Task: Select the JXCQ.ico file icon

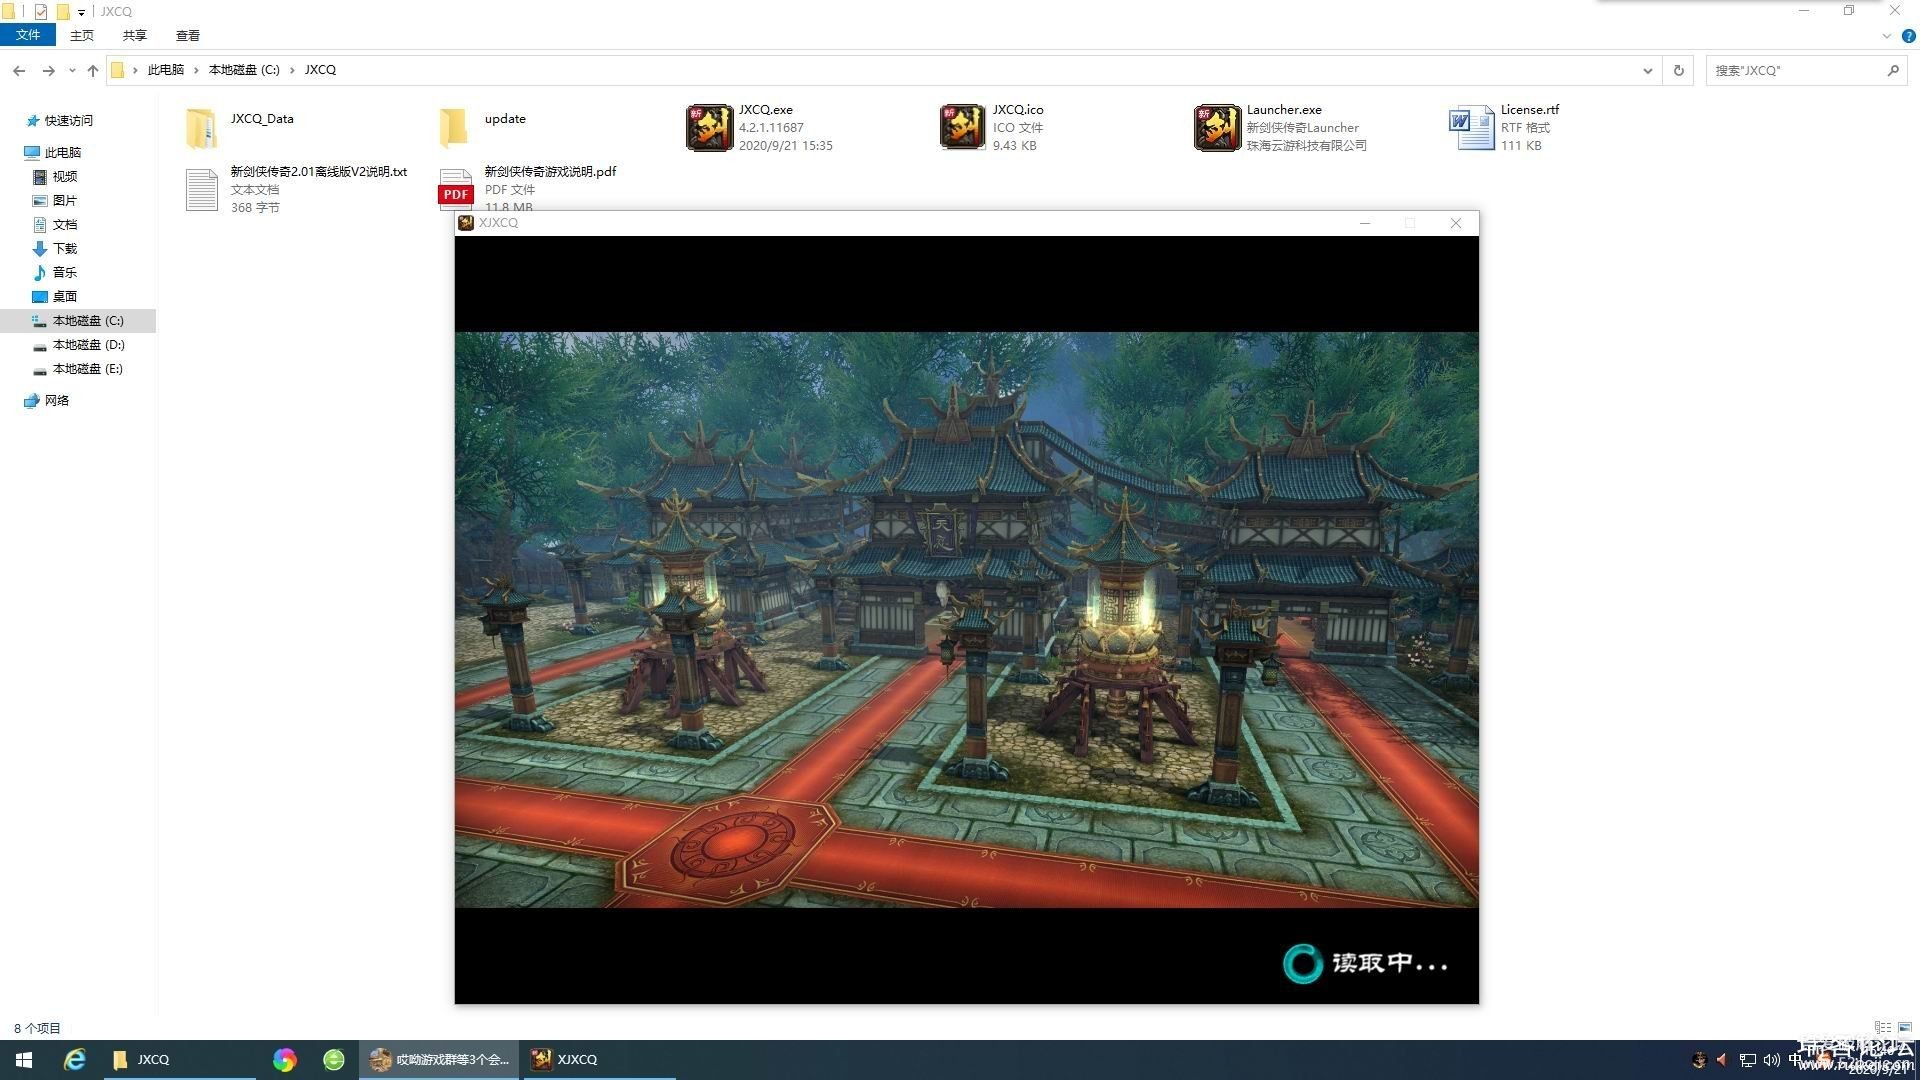Action: pyautogui.click(x=963, y=128)
